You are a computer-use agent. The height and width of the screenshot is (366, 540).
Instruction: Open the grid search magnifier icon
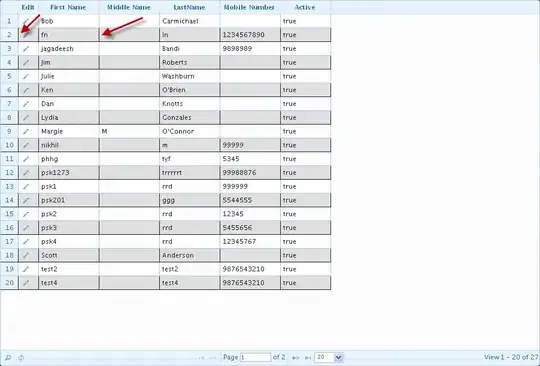click(8, 358)
